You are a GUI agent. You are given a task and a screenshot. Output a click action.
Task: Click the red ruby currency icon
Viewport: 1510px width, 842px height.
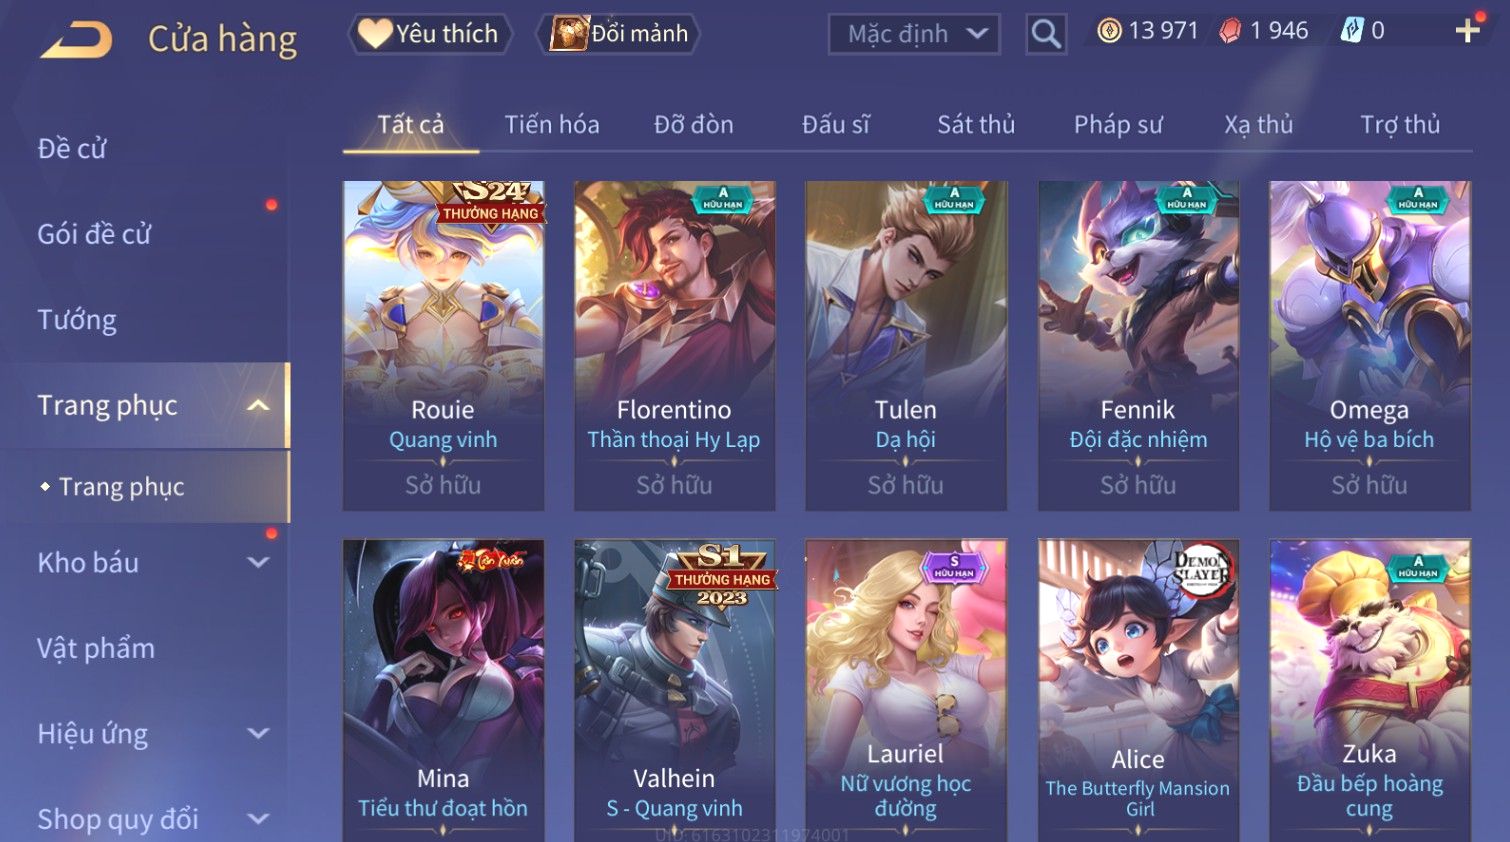pyautogui.click(x=1230, y=31)
